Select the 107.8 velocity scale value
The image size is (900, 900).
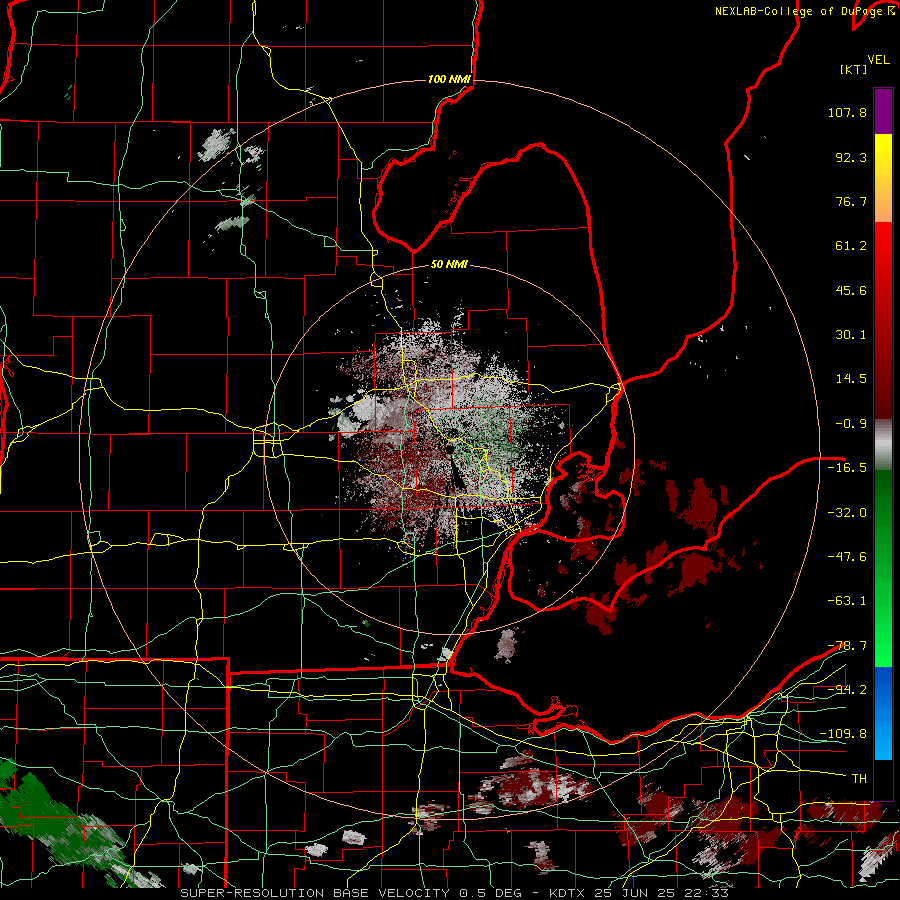click(847, 112)
